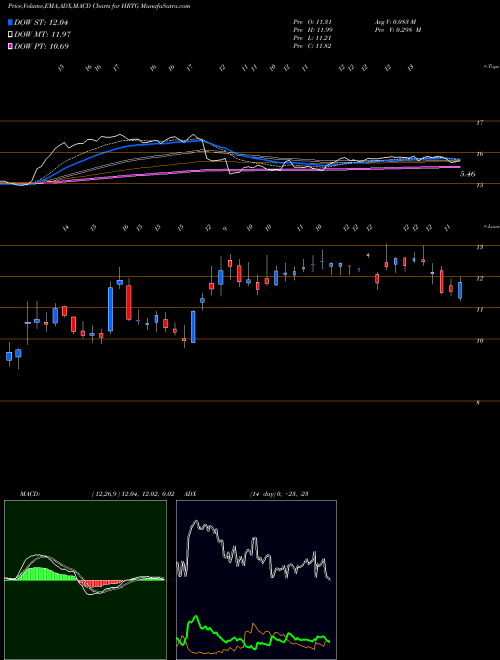Click the 5.46 value beside the EMA lines
Viewport: 500px width, 660px height.
coord(468,173)
